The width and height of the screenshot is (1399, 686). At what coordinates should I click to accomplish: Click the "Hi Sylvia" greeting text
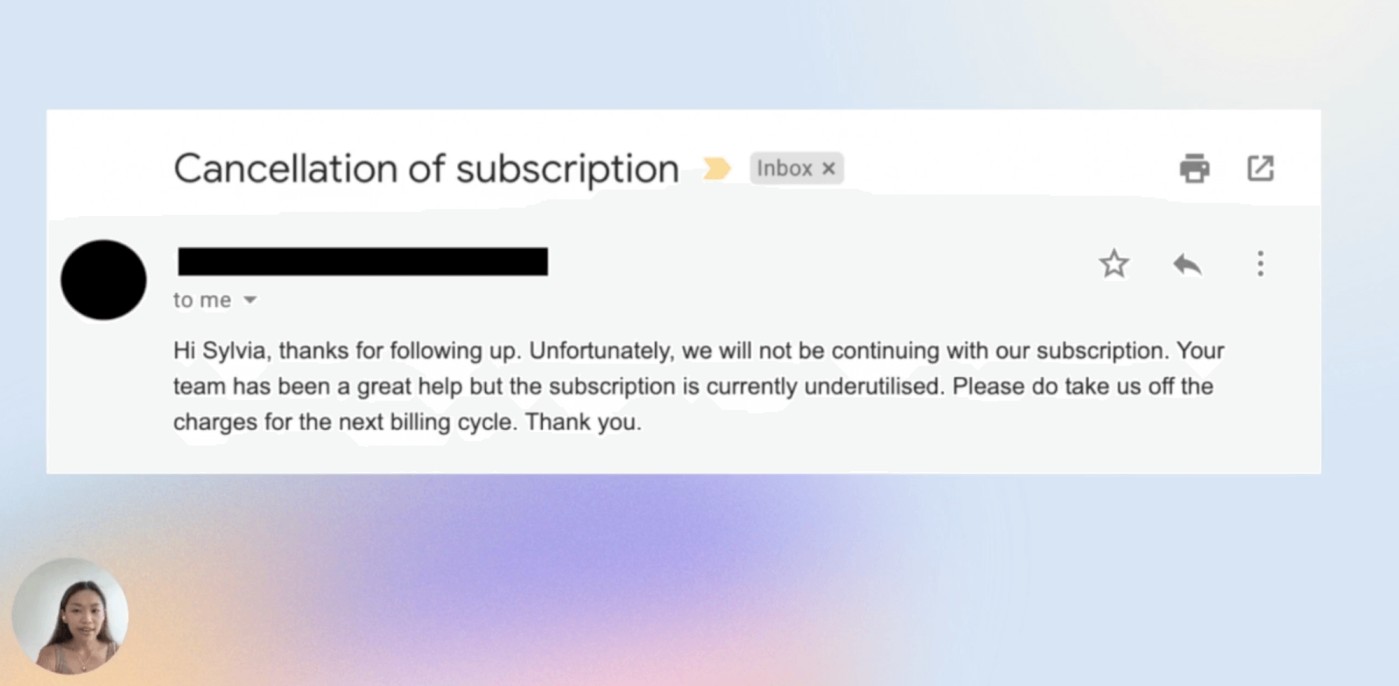click(x=221, y=351)
